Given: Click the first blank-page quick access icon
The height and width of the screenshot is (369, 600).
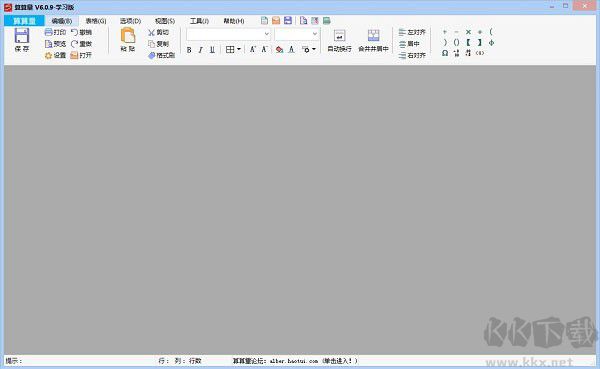Looking at the screenshot, I should point(264,20).
